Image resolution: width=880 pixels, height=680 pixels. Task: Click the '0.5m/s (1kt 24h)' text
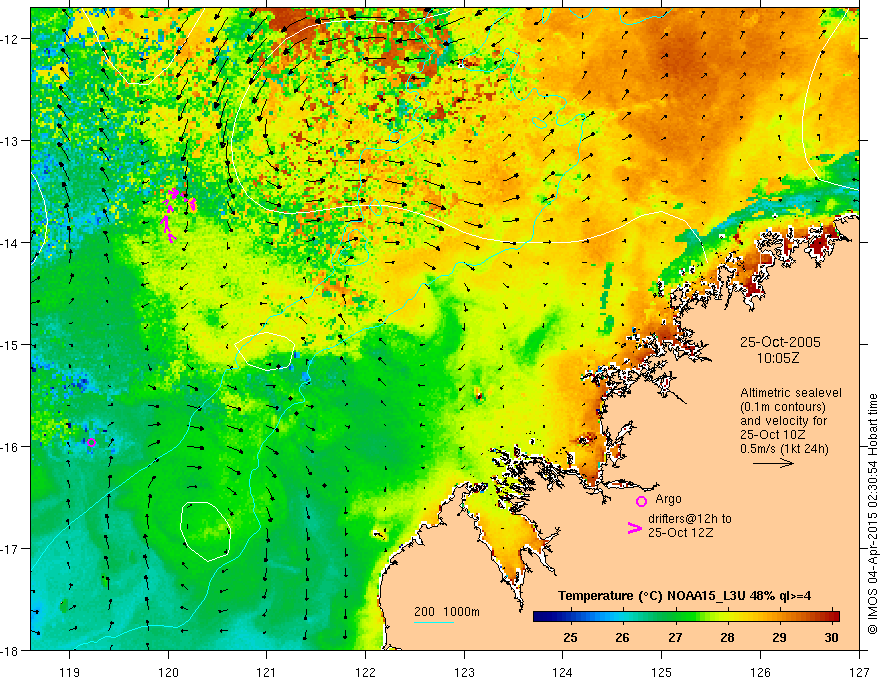click(x=784, y=449)
